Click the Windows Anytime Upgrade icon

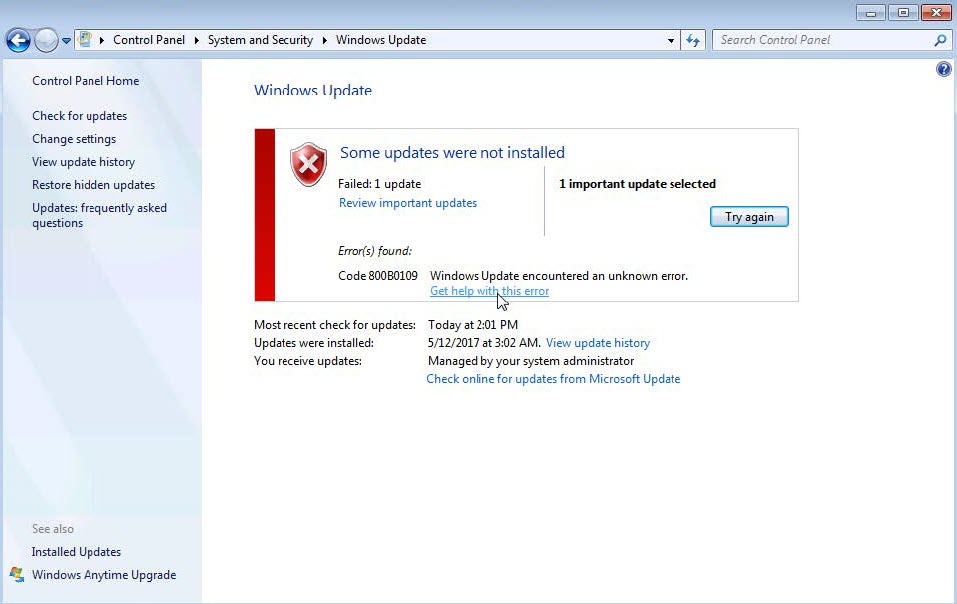click(x=17, y=575)
